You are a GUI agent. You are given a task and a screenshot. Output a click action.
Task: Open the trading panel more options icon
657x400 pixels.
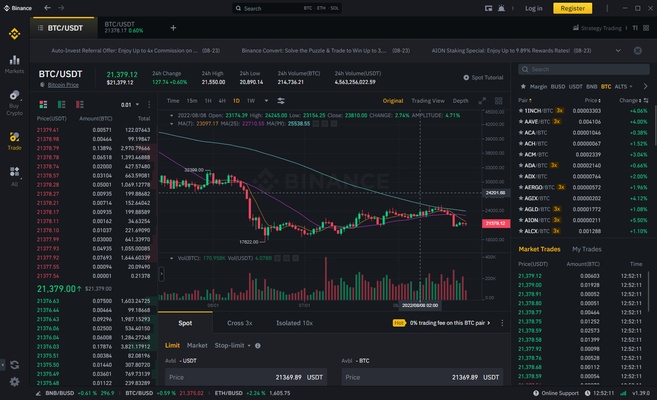click(502, 323)
